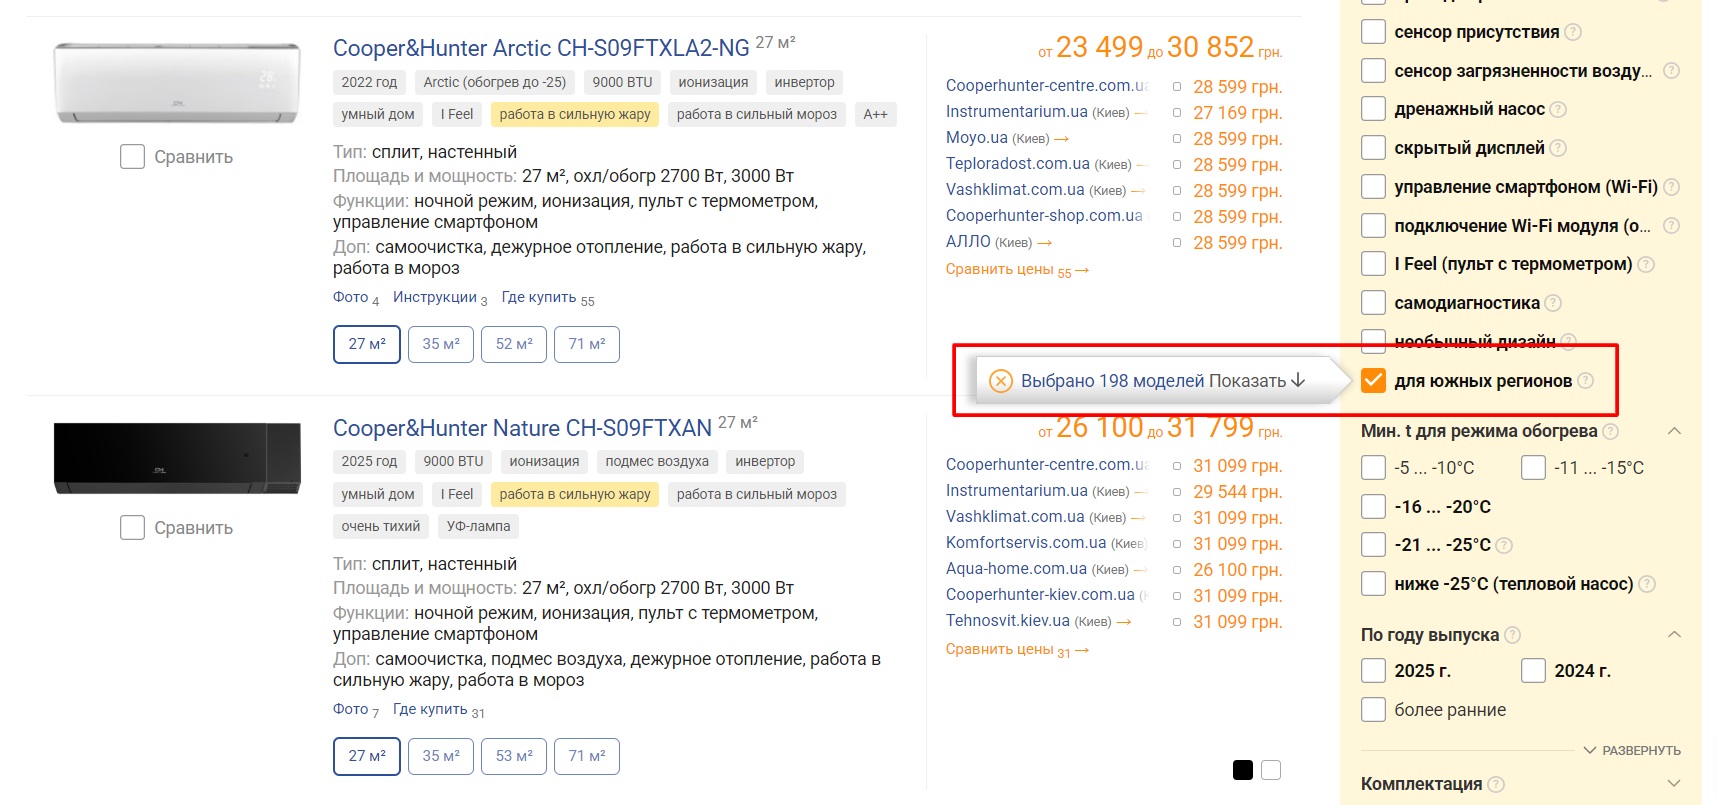Choose black color swatch for Nature model
The height and width of the screenshot is (805, 1717).
coord(1243,770)
